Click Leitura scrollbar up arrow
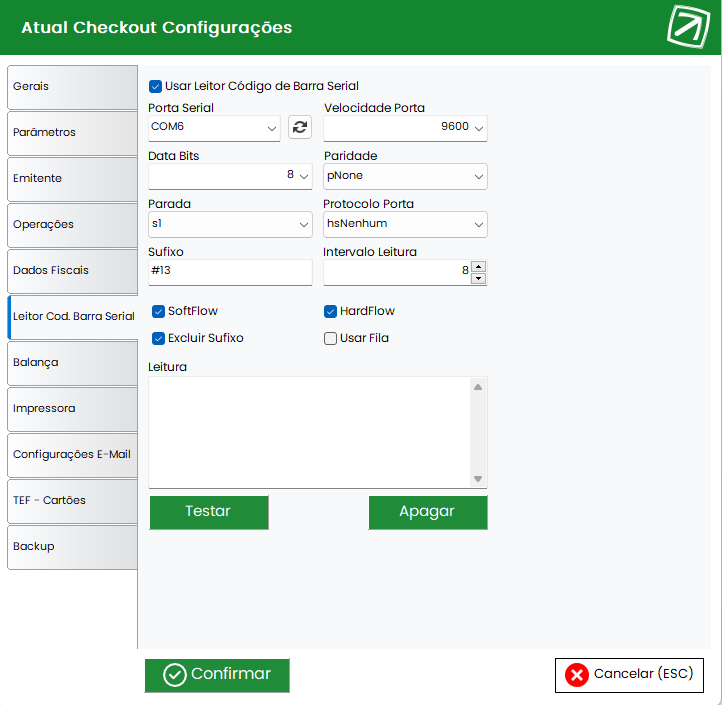722x705 pixels. [478, 387]
